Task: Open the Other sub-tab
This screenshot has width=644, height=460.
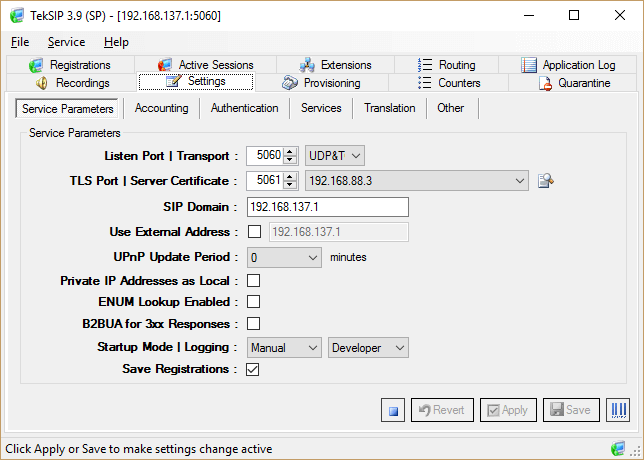Action: (451, 108)
